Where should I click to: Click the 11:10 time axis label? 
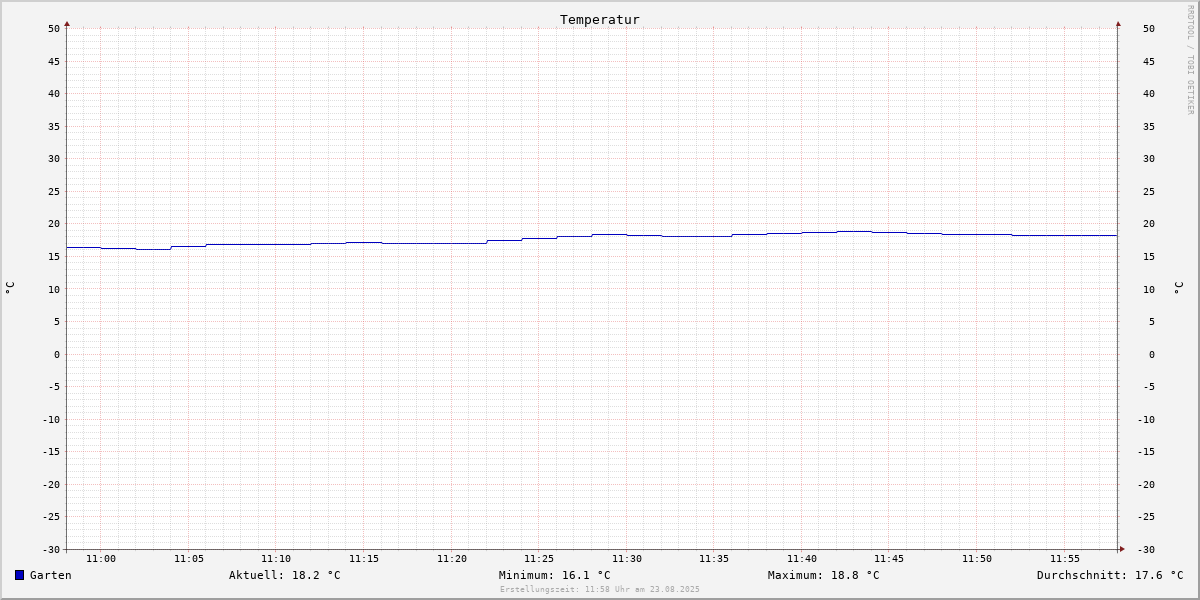coord(276,559)
